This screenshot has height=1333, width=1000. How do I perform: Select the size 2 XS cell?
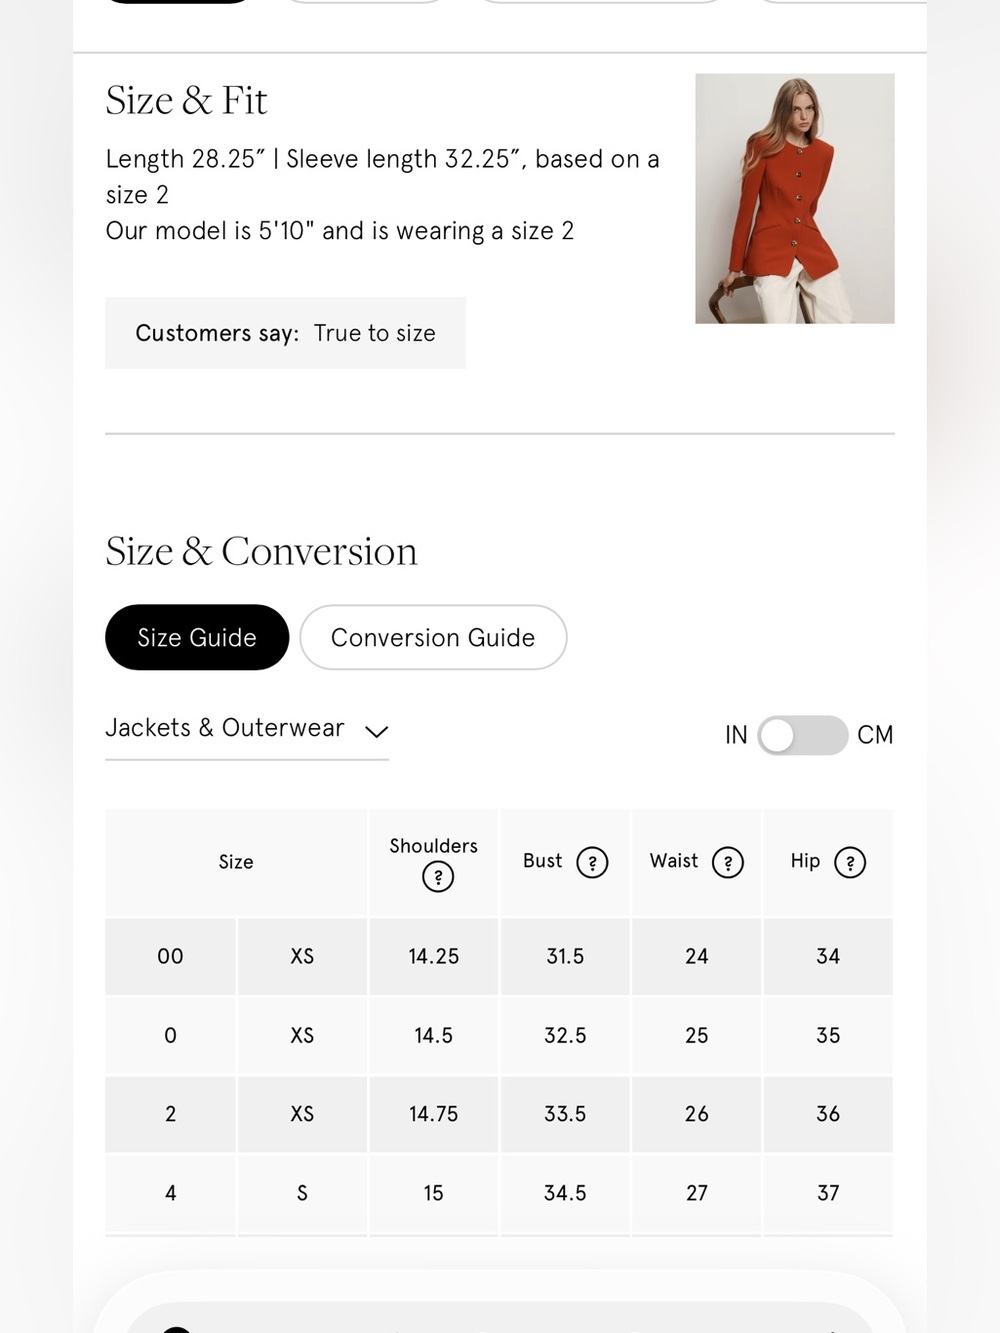(x=302, y=1114)
